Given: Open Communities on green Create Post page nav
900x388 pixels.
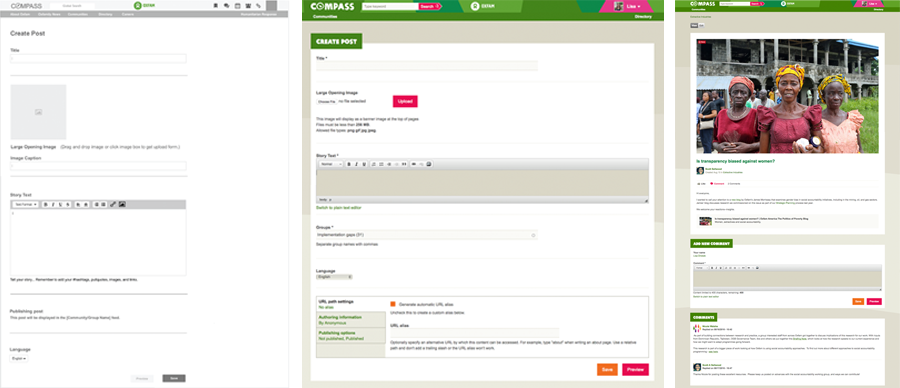Looking at the screenshot, I should 325,17.
